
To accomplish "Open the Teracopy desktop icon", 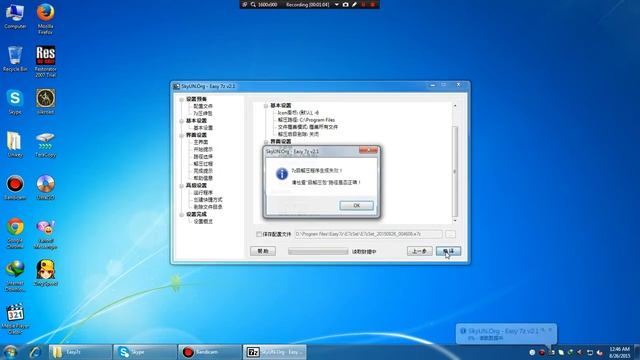I will (x=45, y=145).
